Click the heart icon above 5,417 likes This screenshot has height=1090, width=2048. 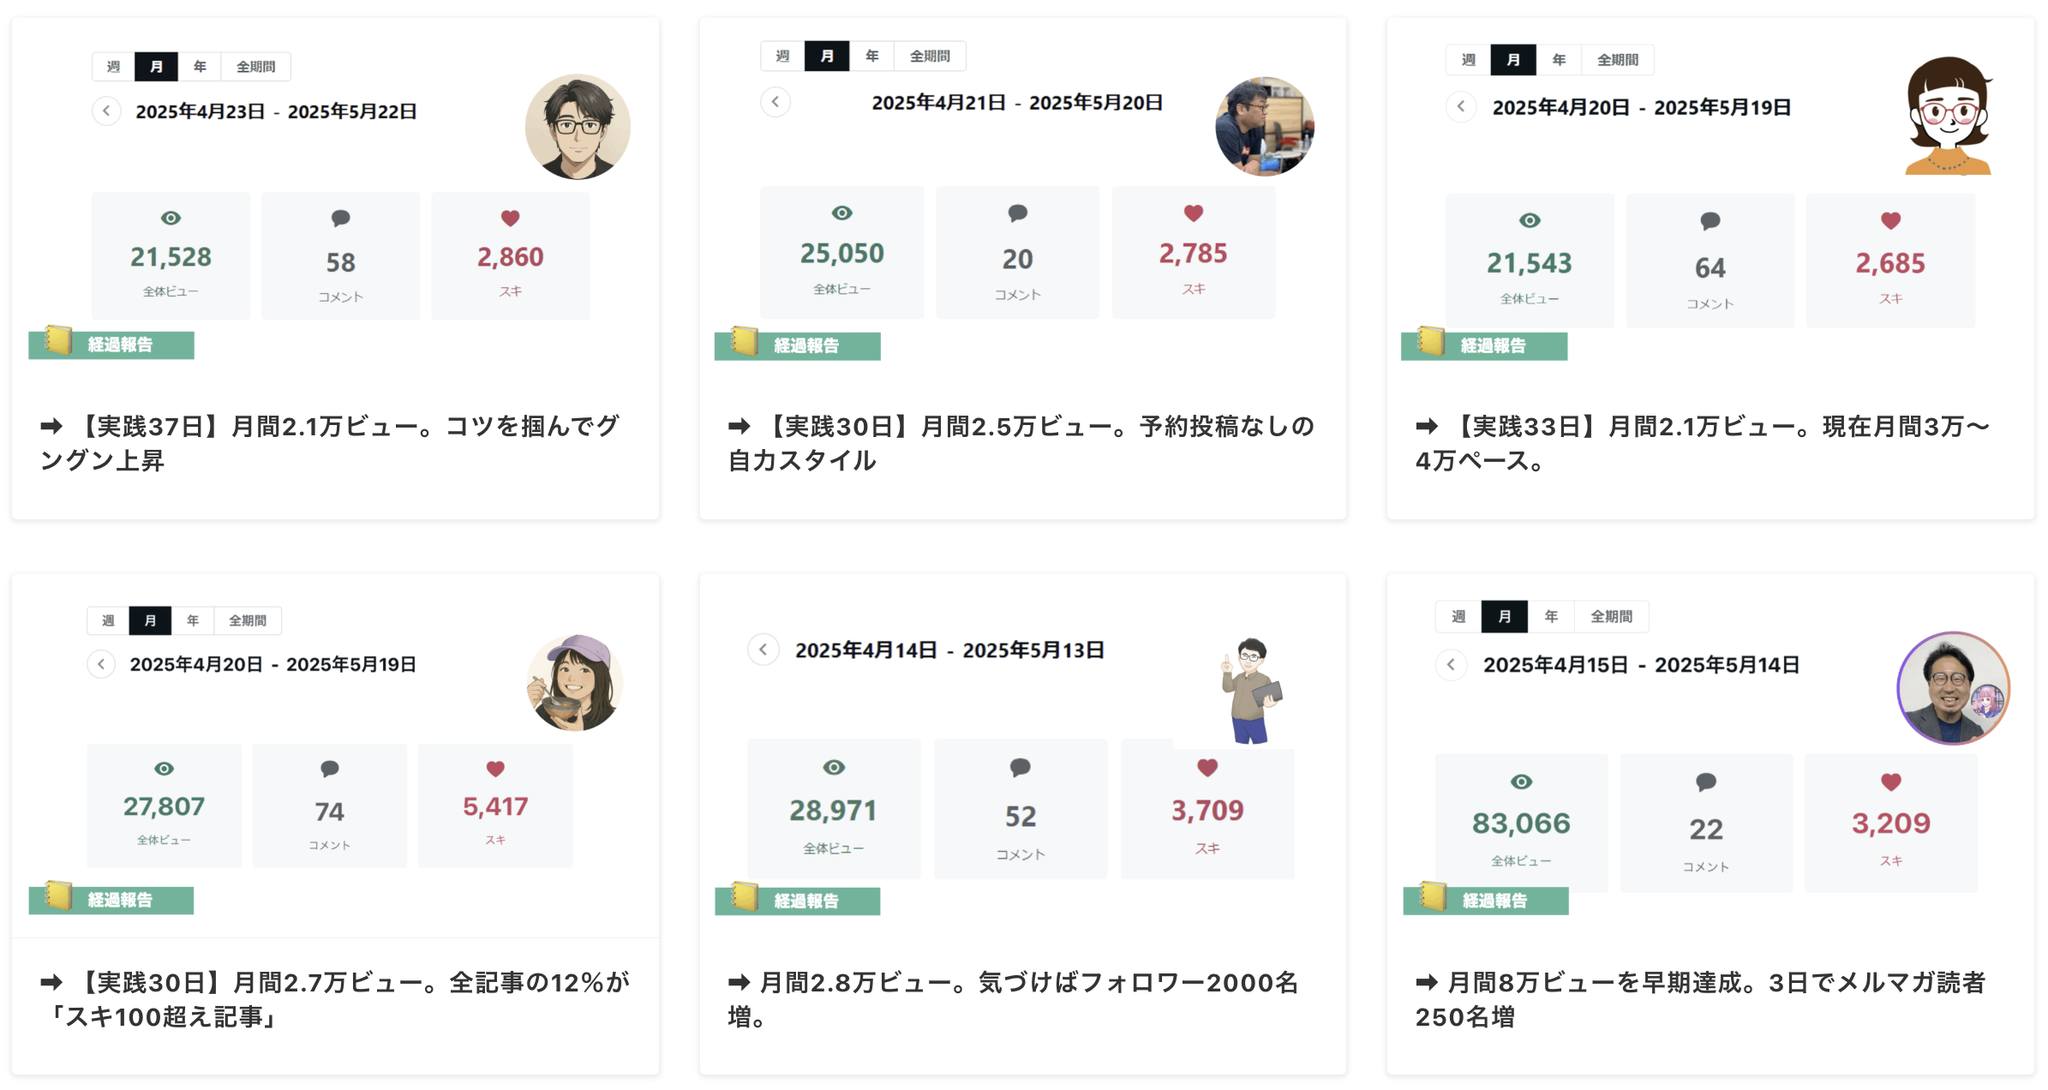495,769
